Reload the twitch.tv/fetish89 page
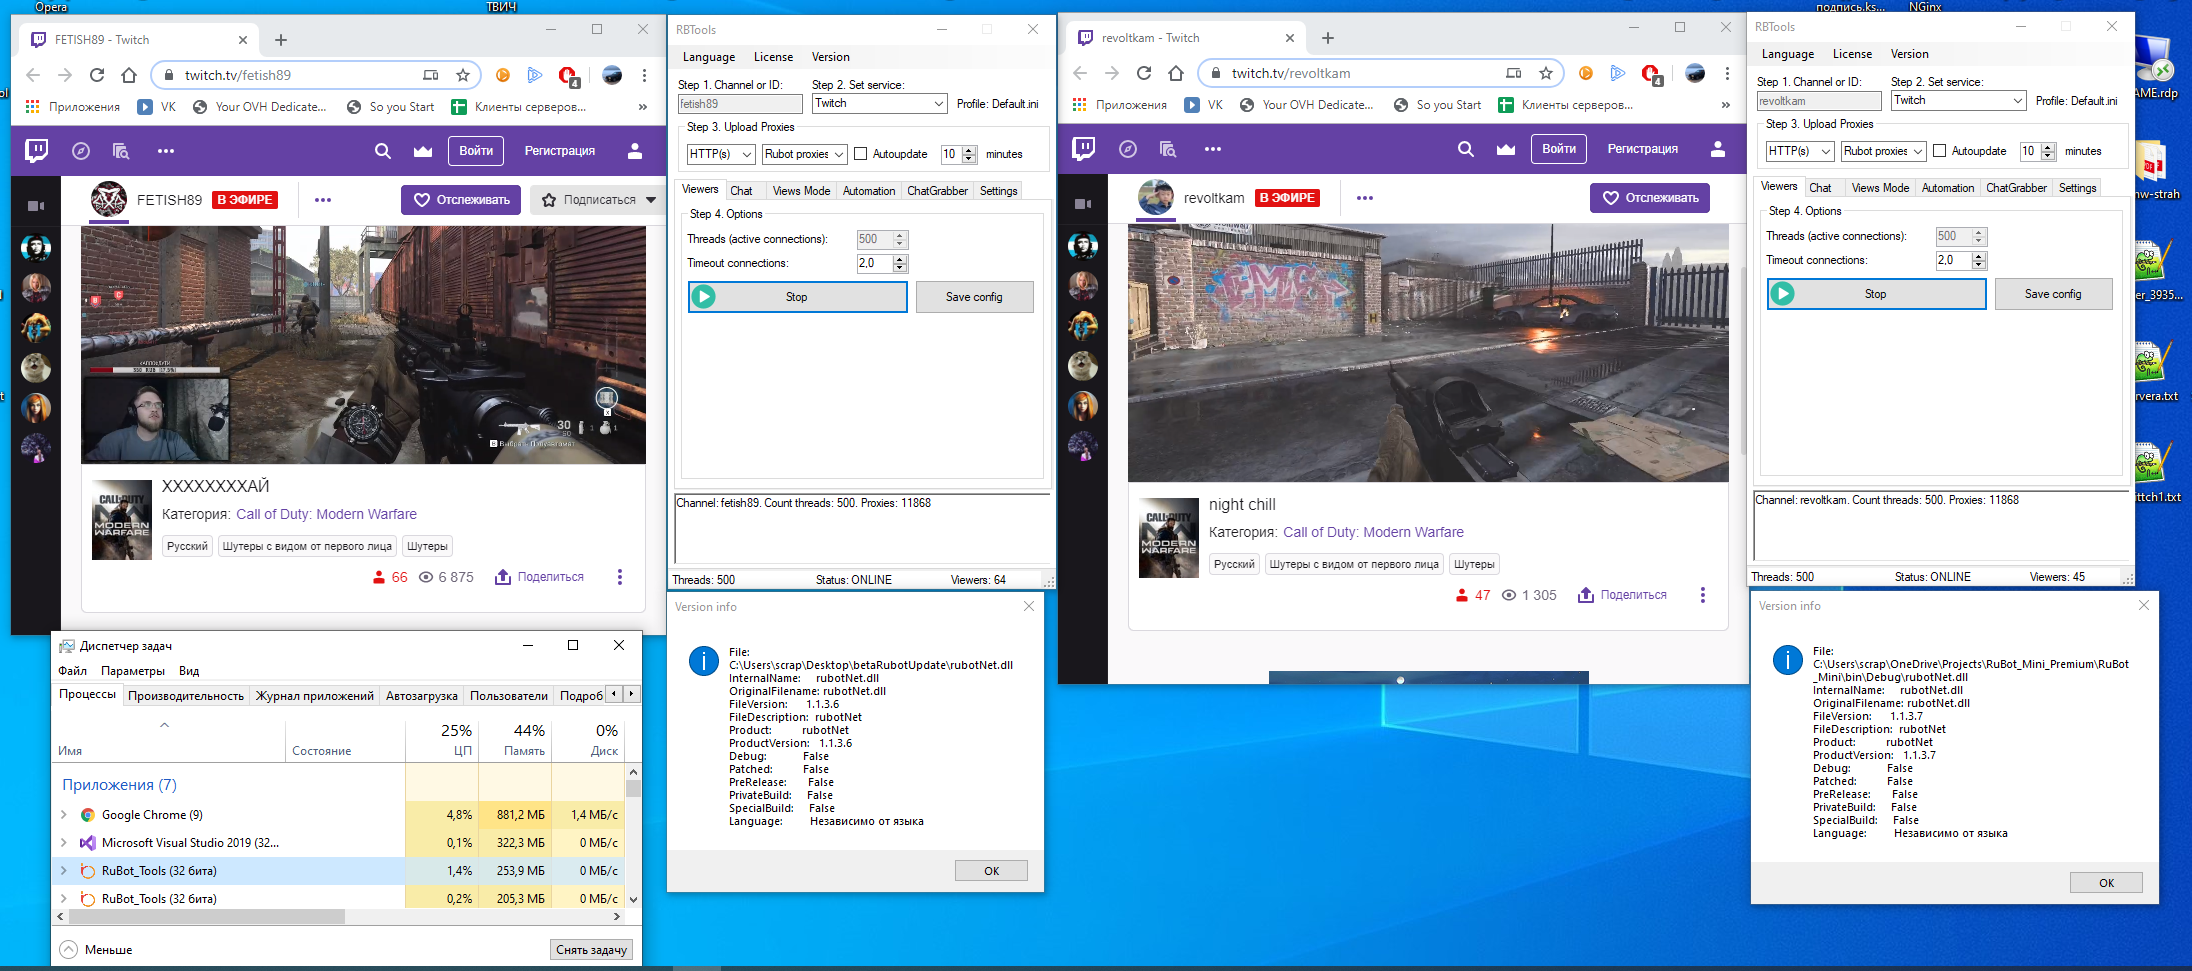The height and width of the screenshot is (971, 2192). pyautogui.click(x=97, y=75)
